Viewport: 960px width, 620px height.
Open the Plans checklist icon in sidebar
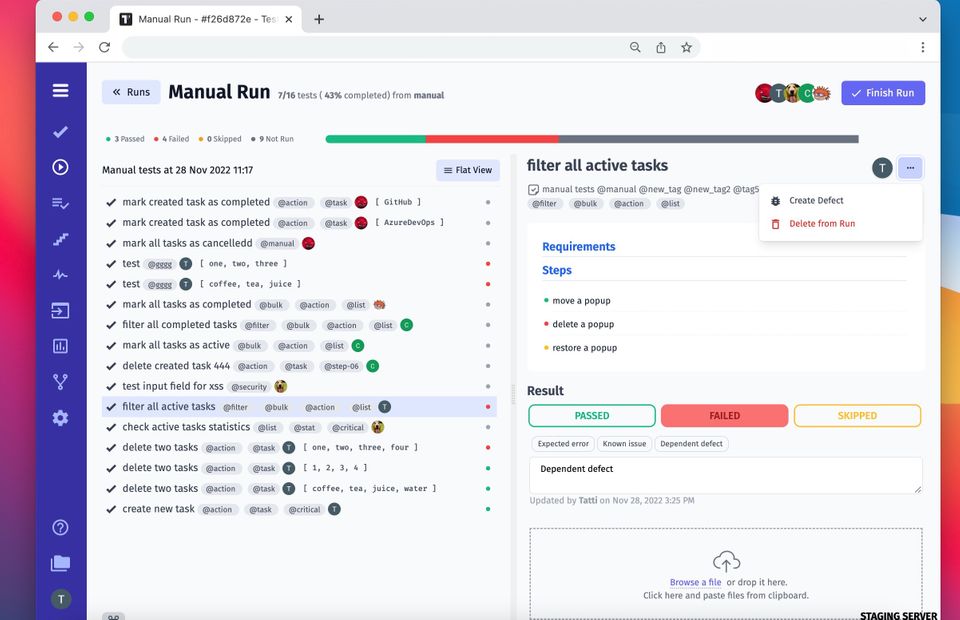60,203
